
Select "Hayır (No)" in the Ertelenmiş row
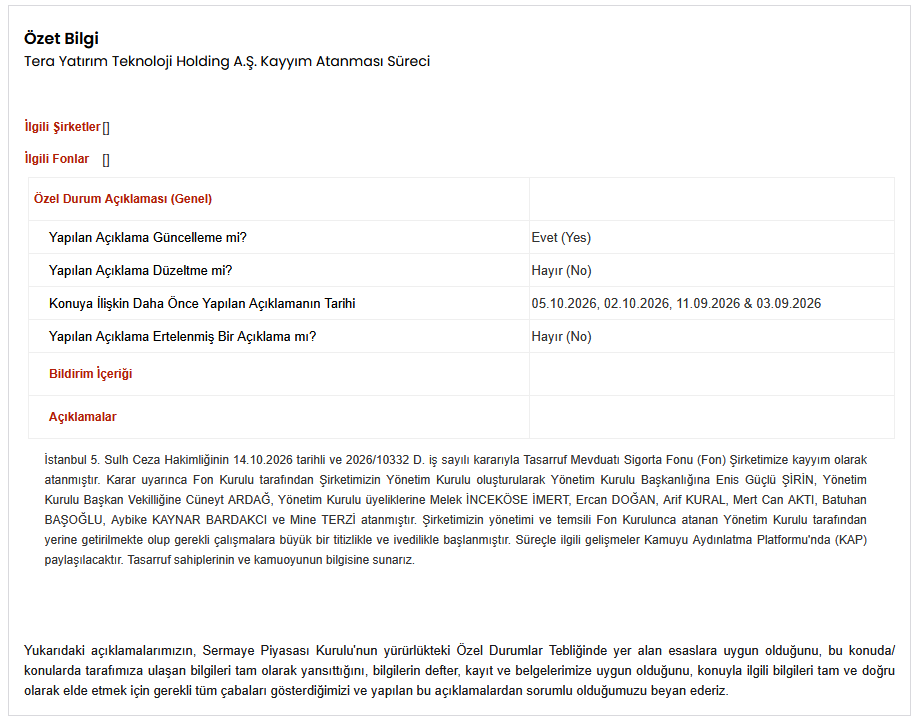coord(561,337)
